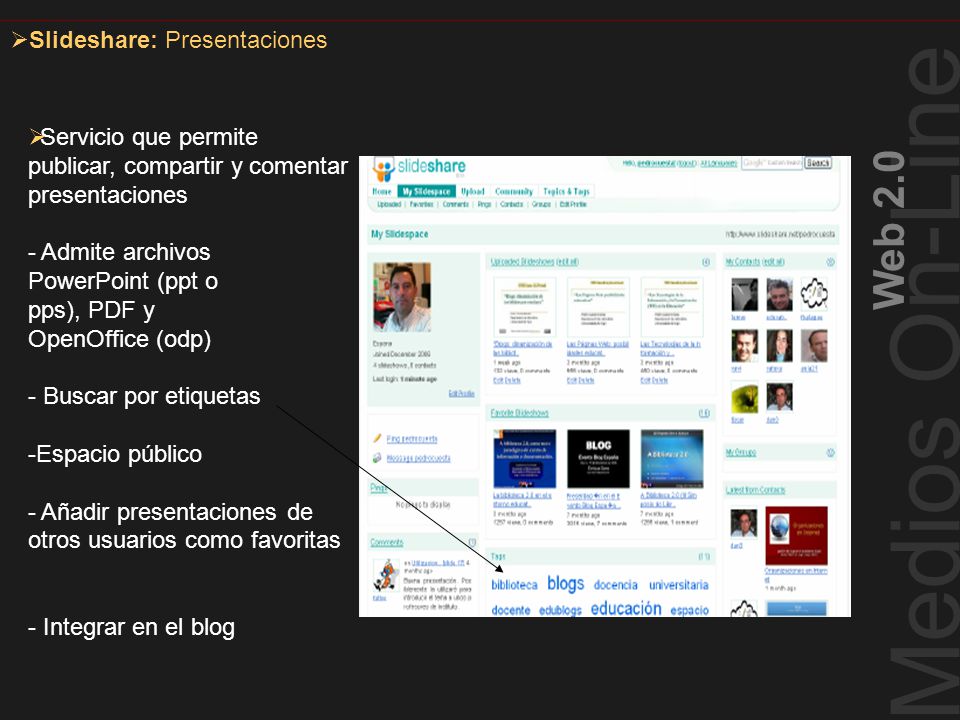Open Uploaded submenu link
The width and height of the screenshot is (960, 720).
[389, 204]
